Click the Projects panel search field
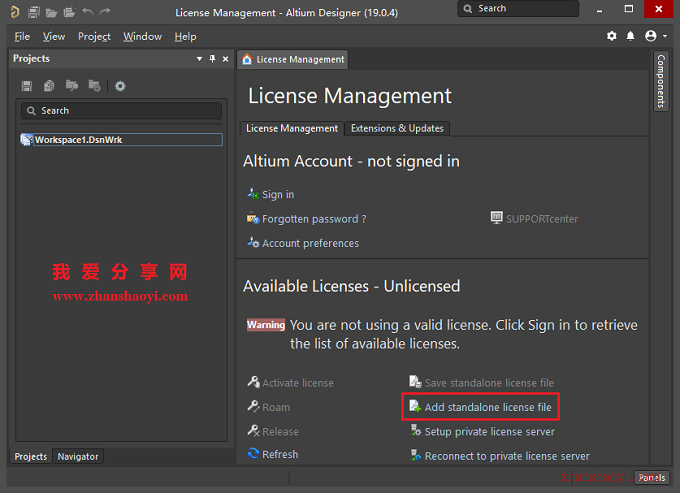680x493 pixels. point(121,111)
